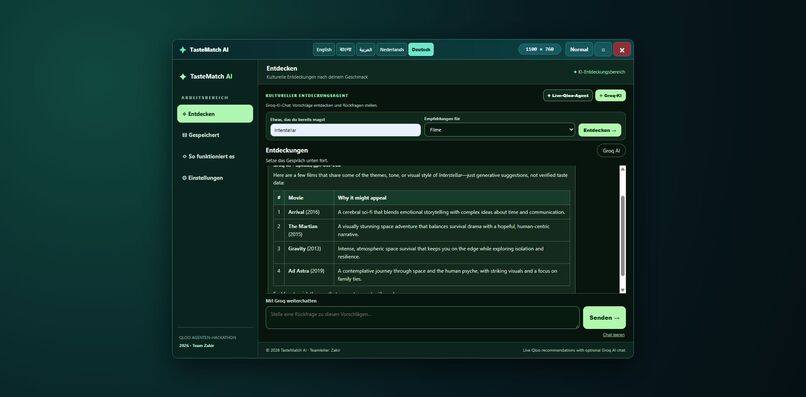Click the Chat leeren link
The height and width of the screenshot is (397, 806).
[x=614, y=335]
